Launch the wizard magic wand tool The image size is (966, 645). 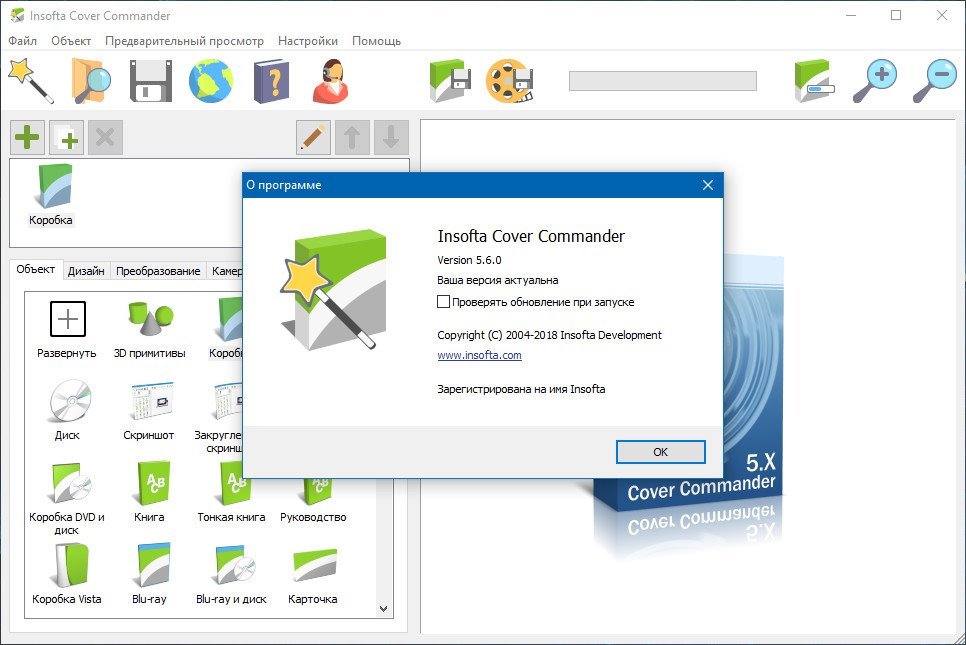[x=31, y=80]
